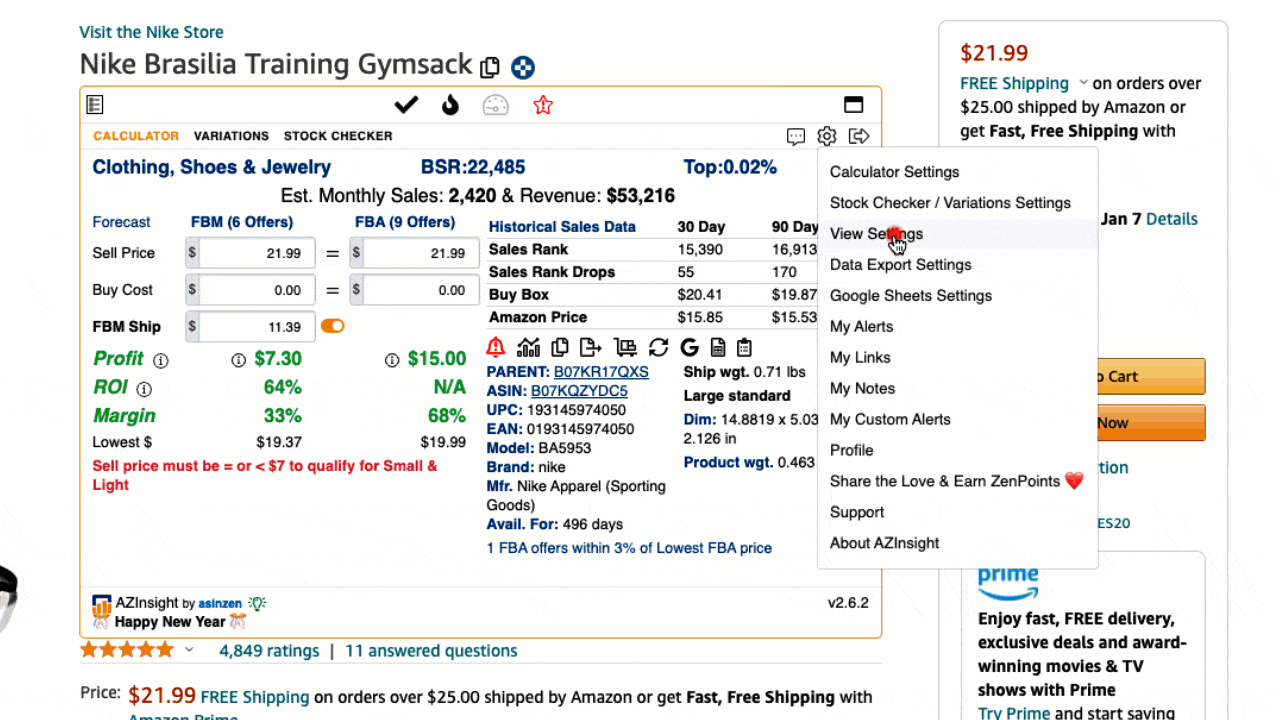The width and height of the screenshot is (1280, 720).
Task: Click the info icon left of $7.30
Action: (239, 360)
